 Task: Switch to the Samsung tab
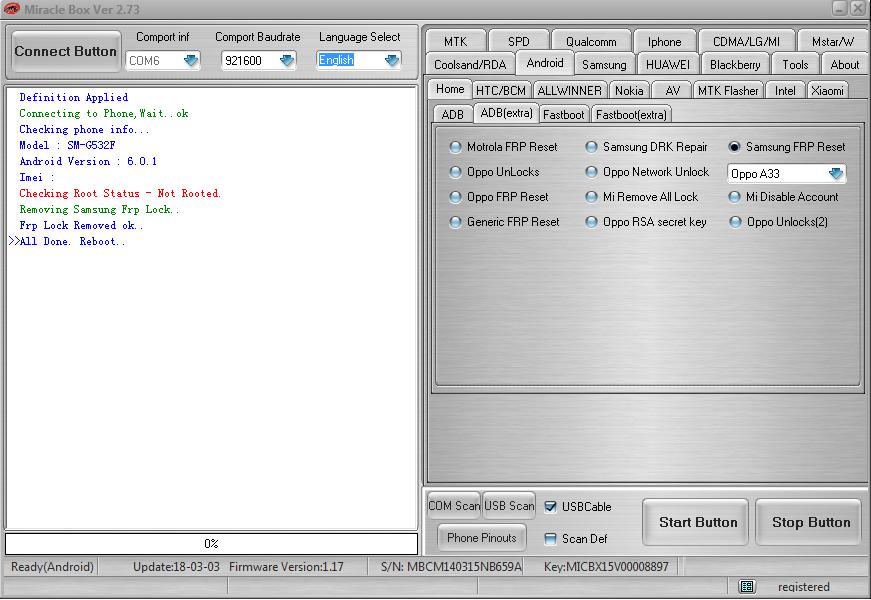[x=604, y=64]
